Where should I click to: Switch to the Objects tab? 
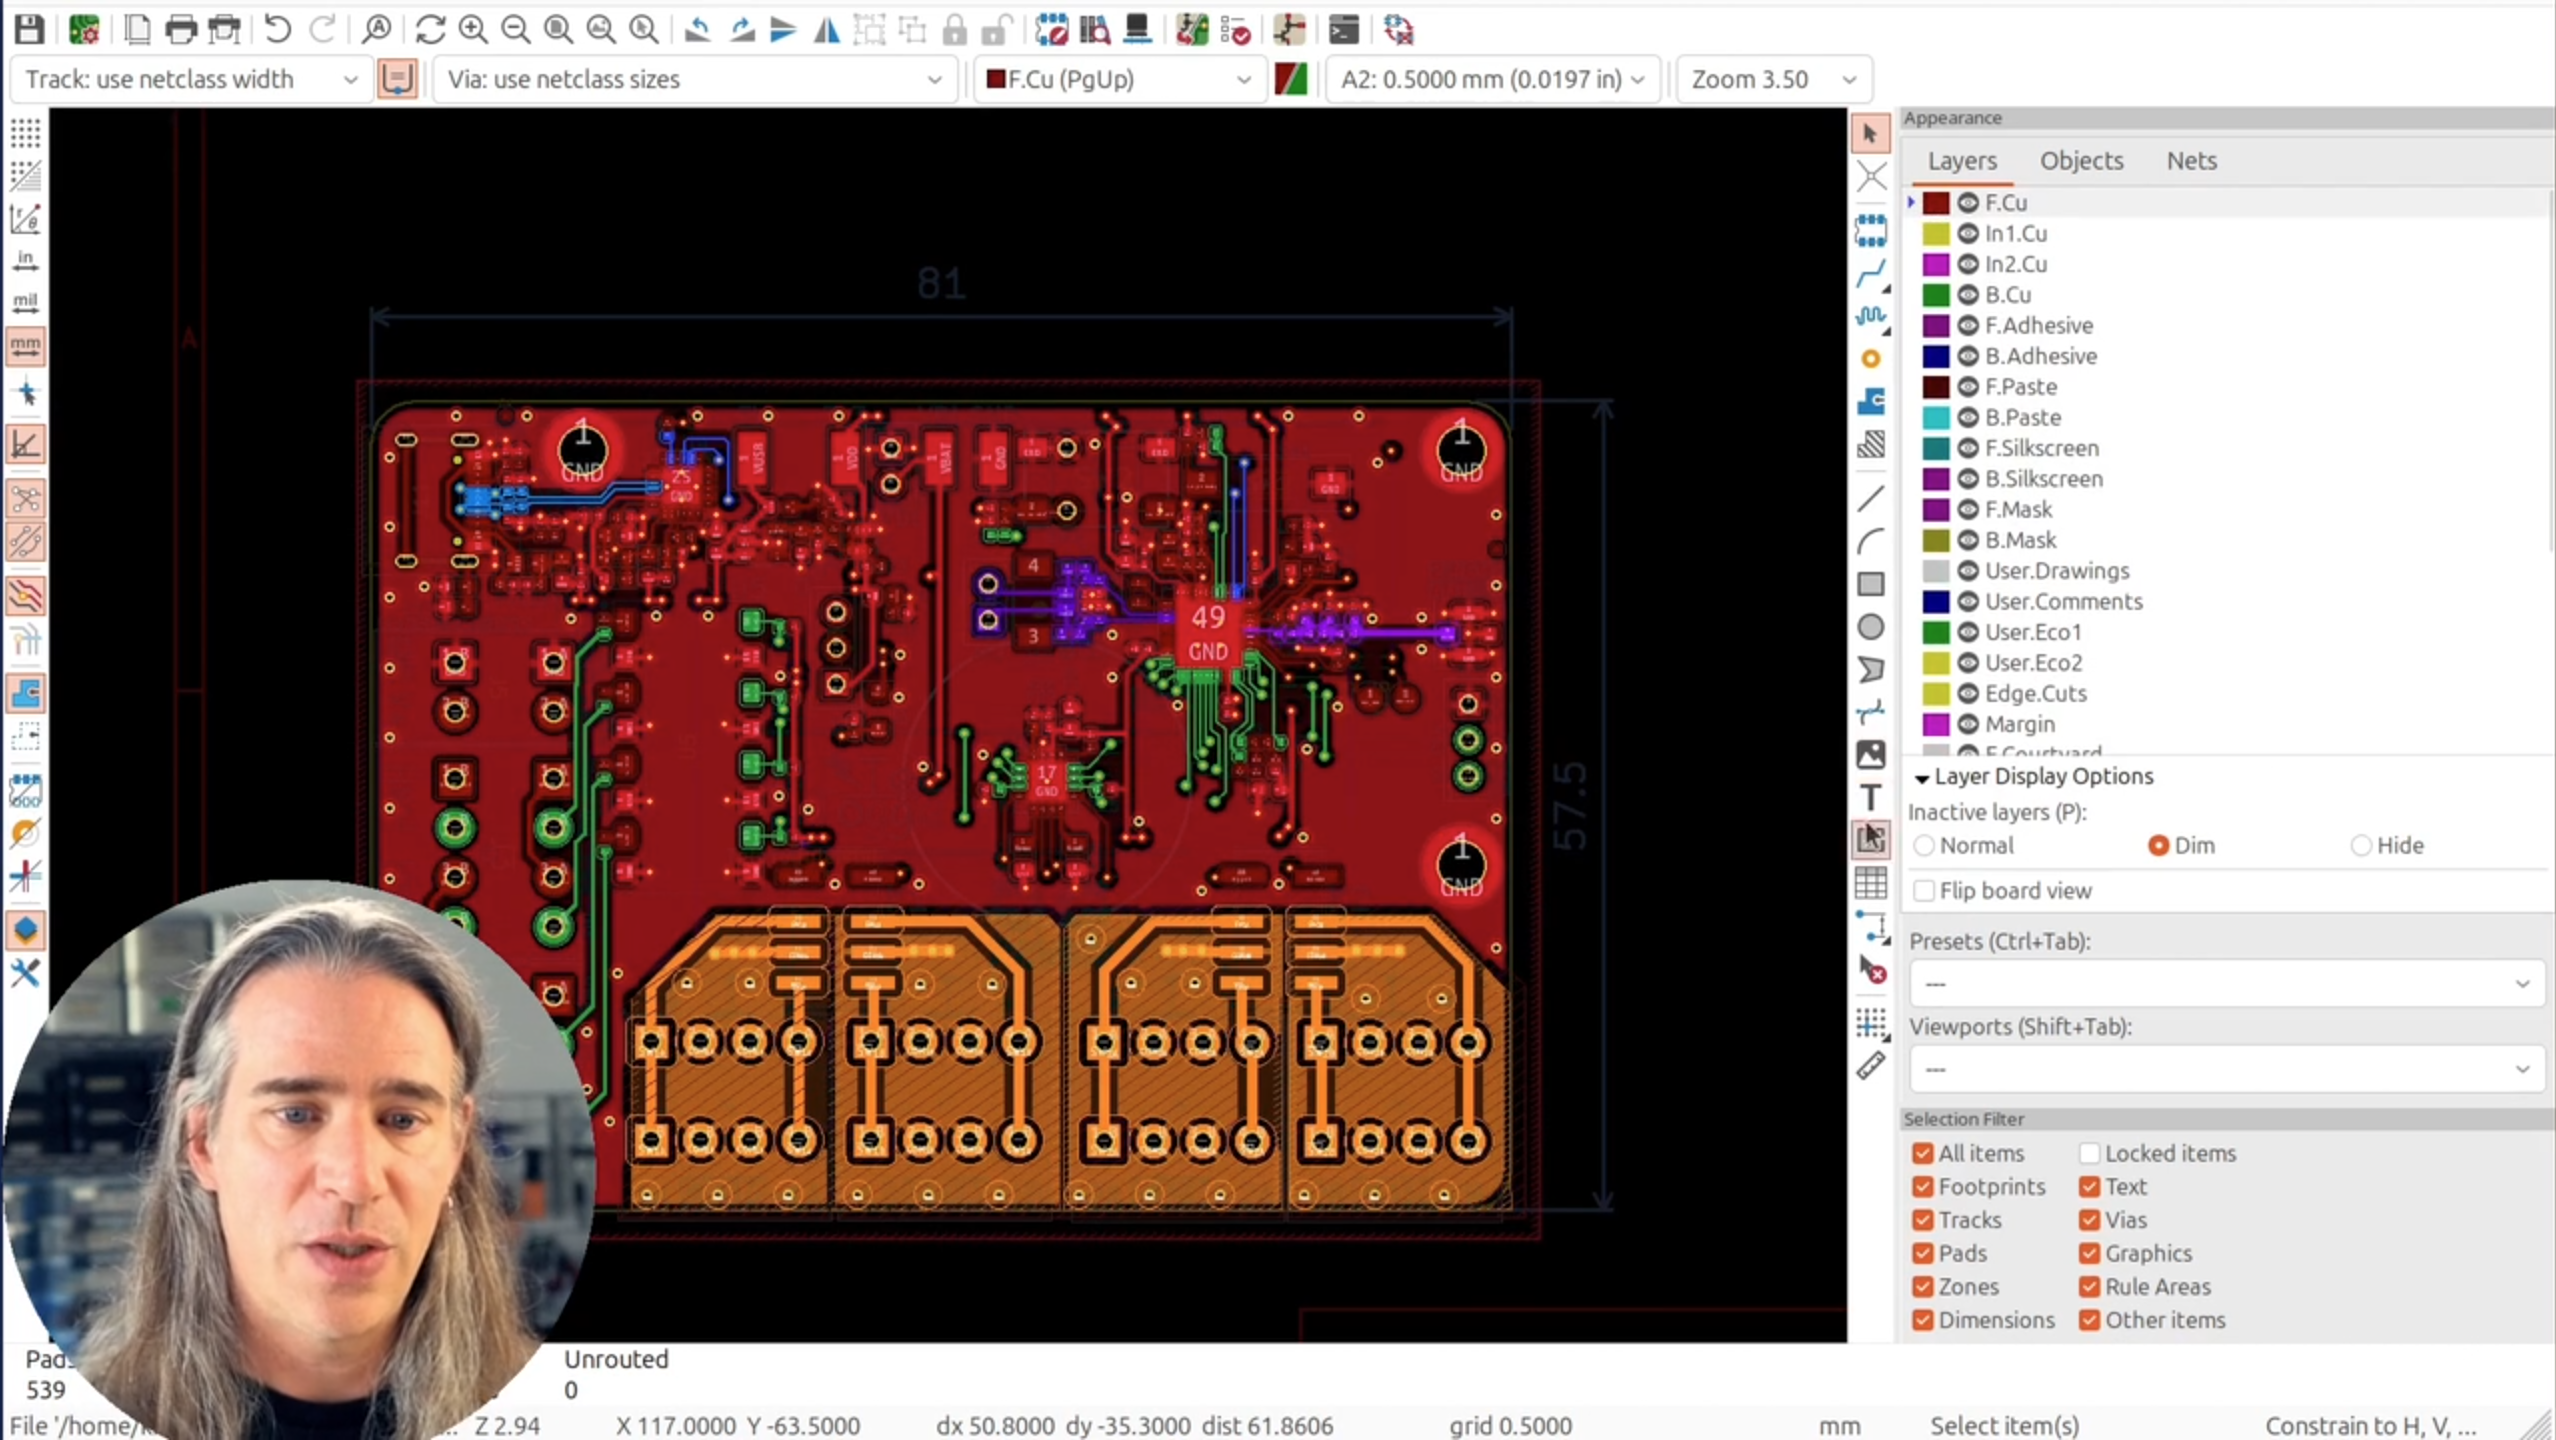pyautogui.click(x=2081, y=161)
